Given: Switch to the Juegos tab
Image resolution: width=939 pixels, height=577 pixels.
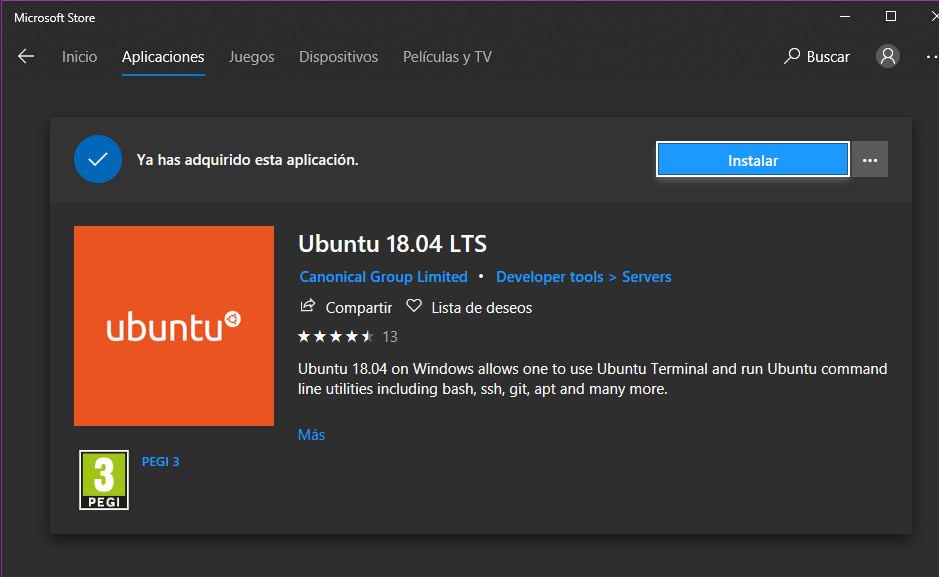Looking at the screenshot, I should (251, 57).
